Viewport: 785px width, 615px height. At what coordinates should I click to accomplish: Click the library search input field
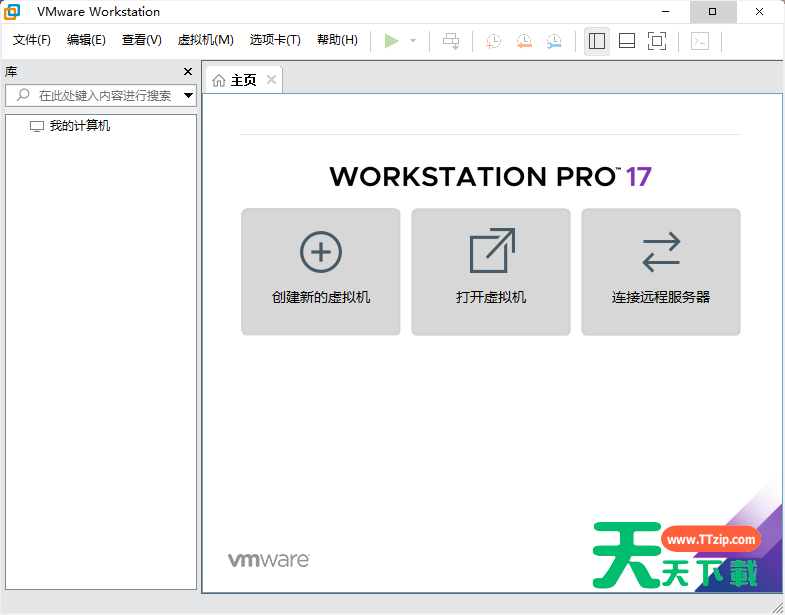[101, 95]
